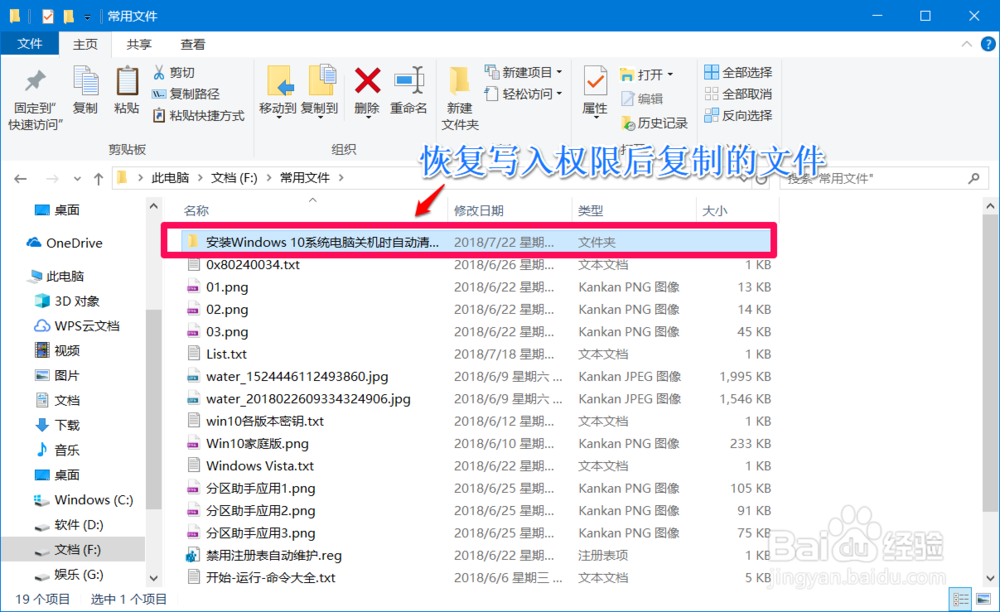Go back with the back arrow
This screenshot has width=1000, height=612.
click(x=20, y=178)
